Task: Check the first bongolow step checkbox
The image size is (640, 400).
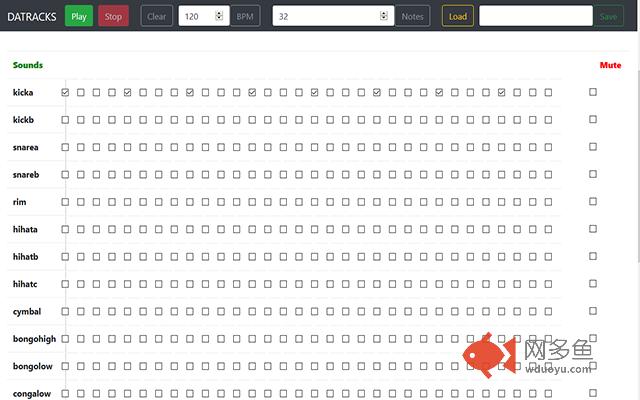Action: coord(65,366)
